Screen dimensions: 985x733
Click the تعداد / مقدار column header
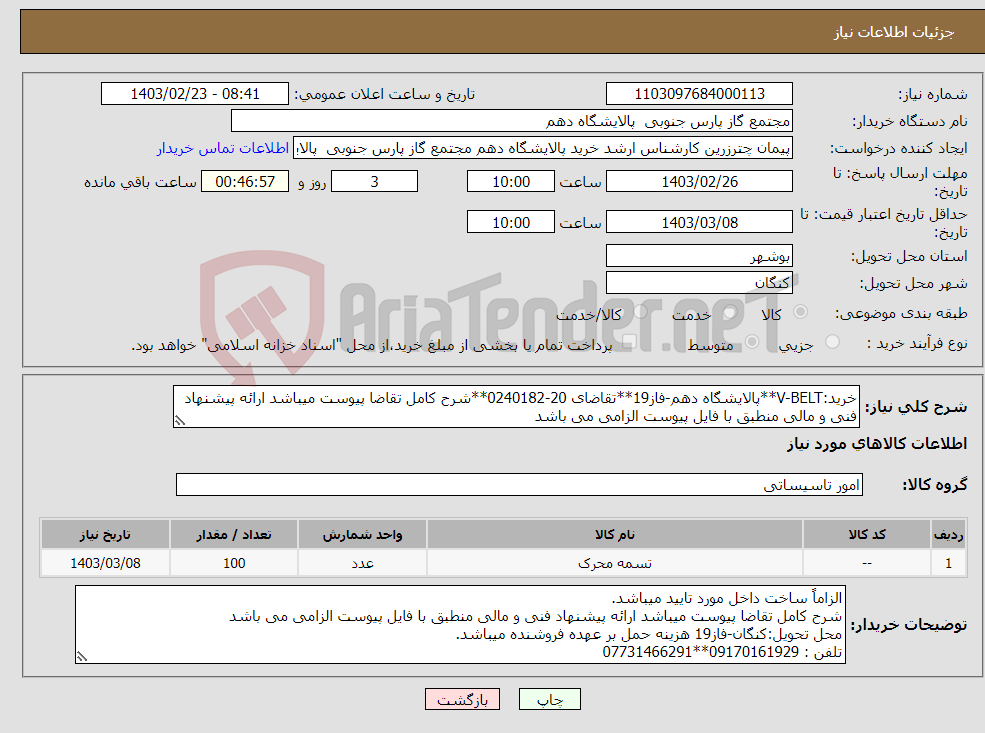click(234, 535)
